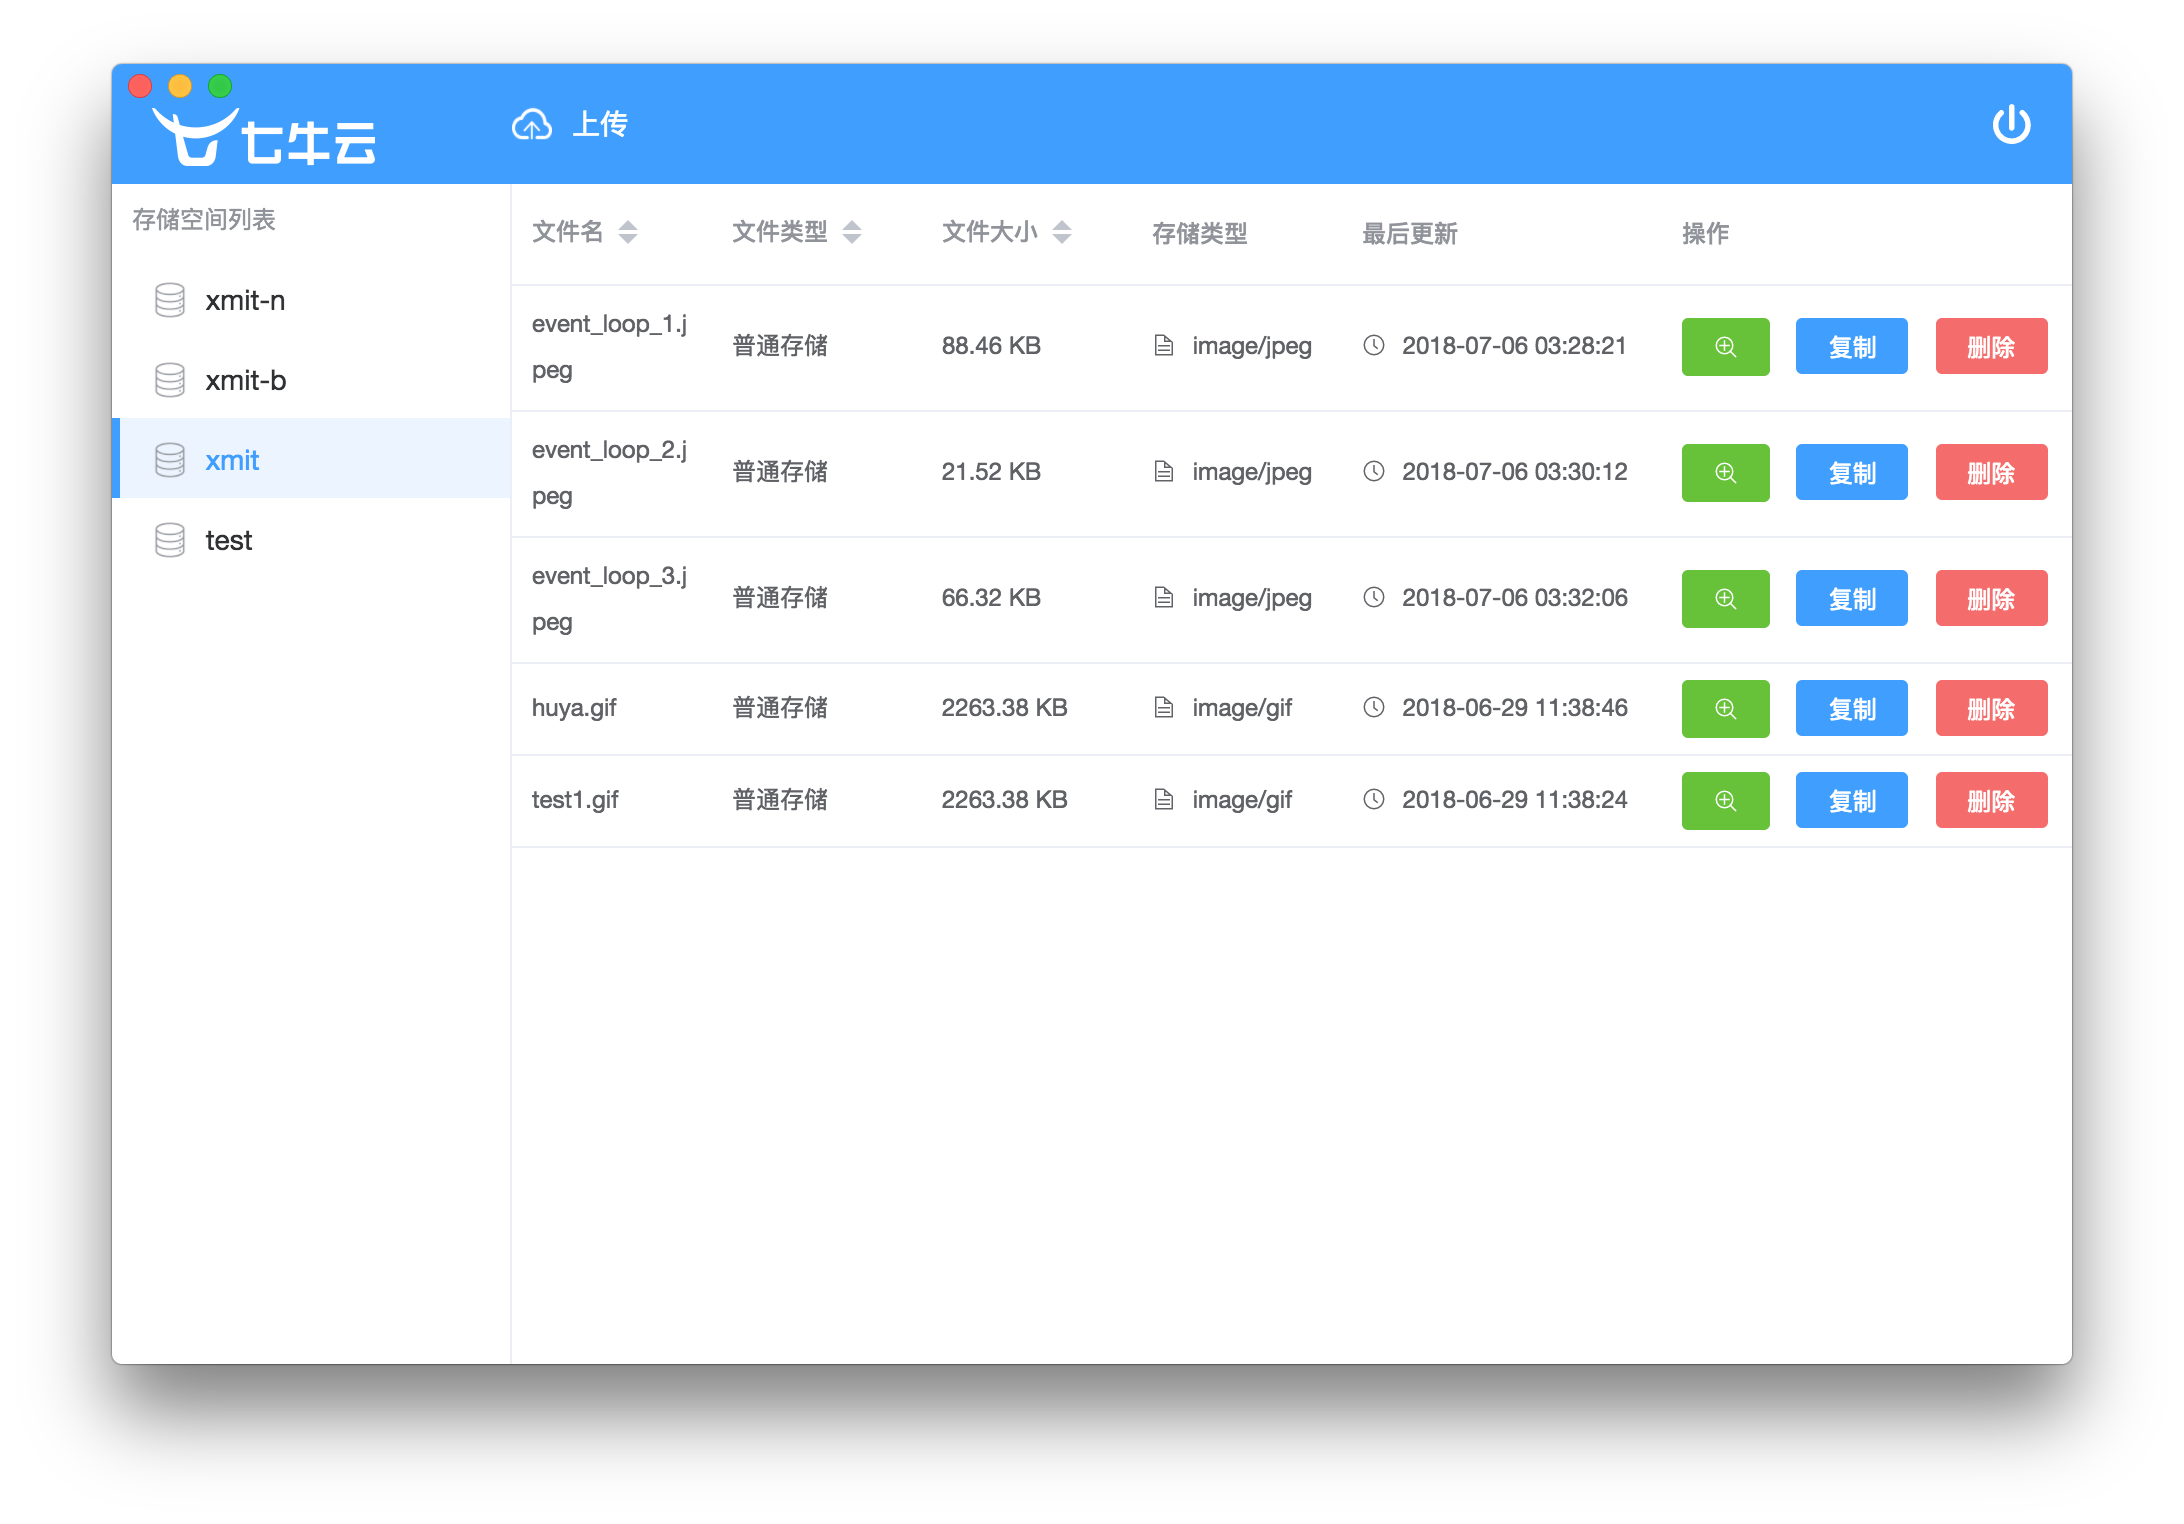2184x1524 pixels.
Task: Sort files by 文件名 column arrows
Action: pyautogui.click(x=628, y=233)
